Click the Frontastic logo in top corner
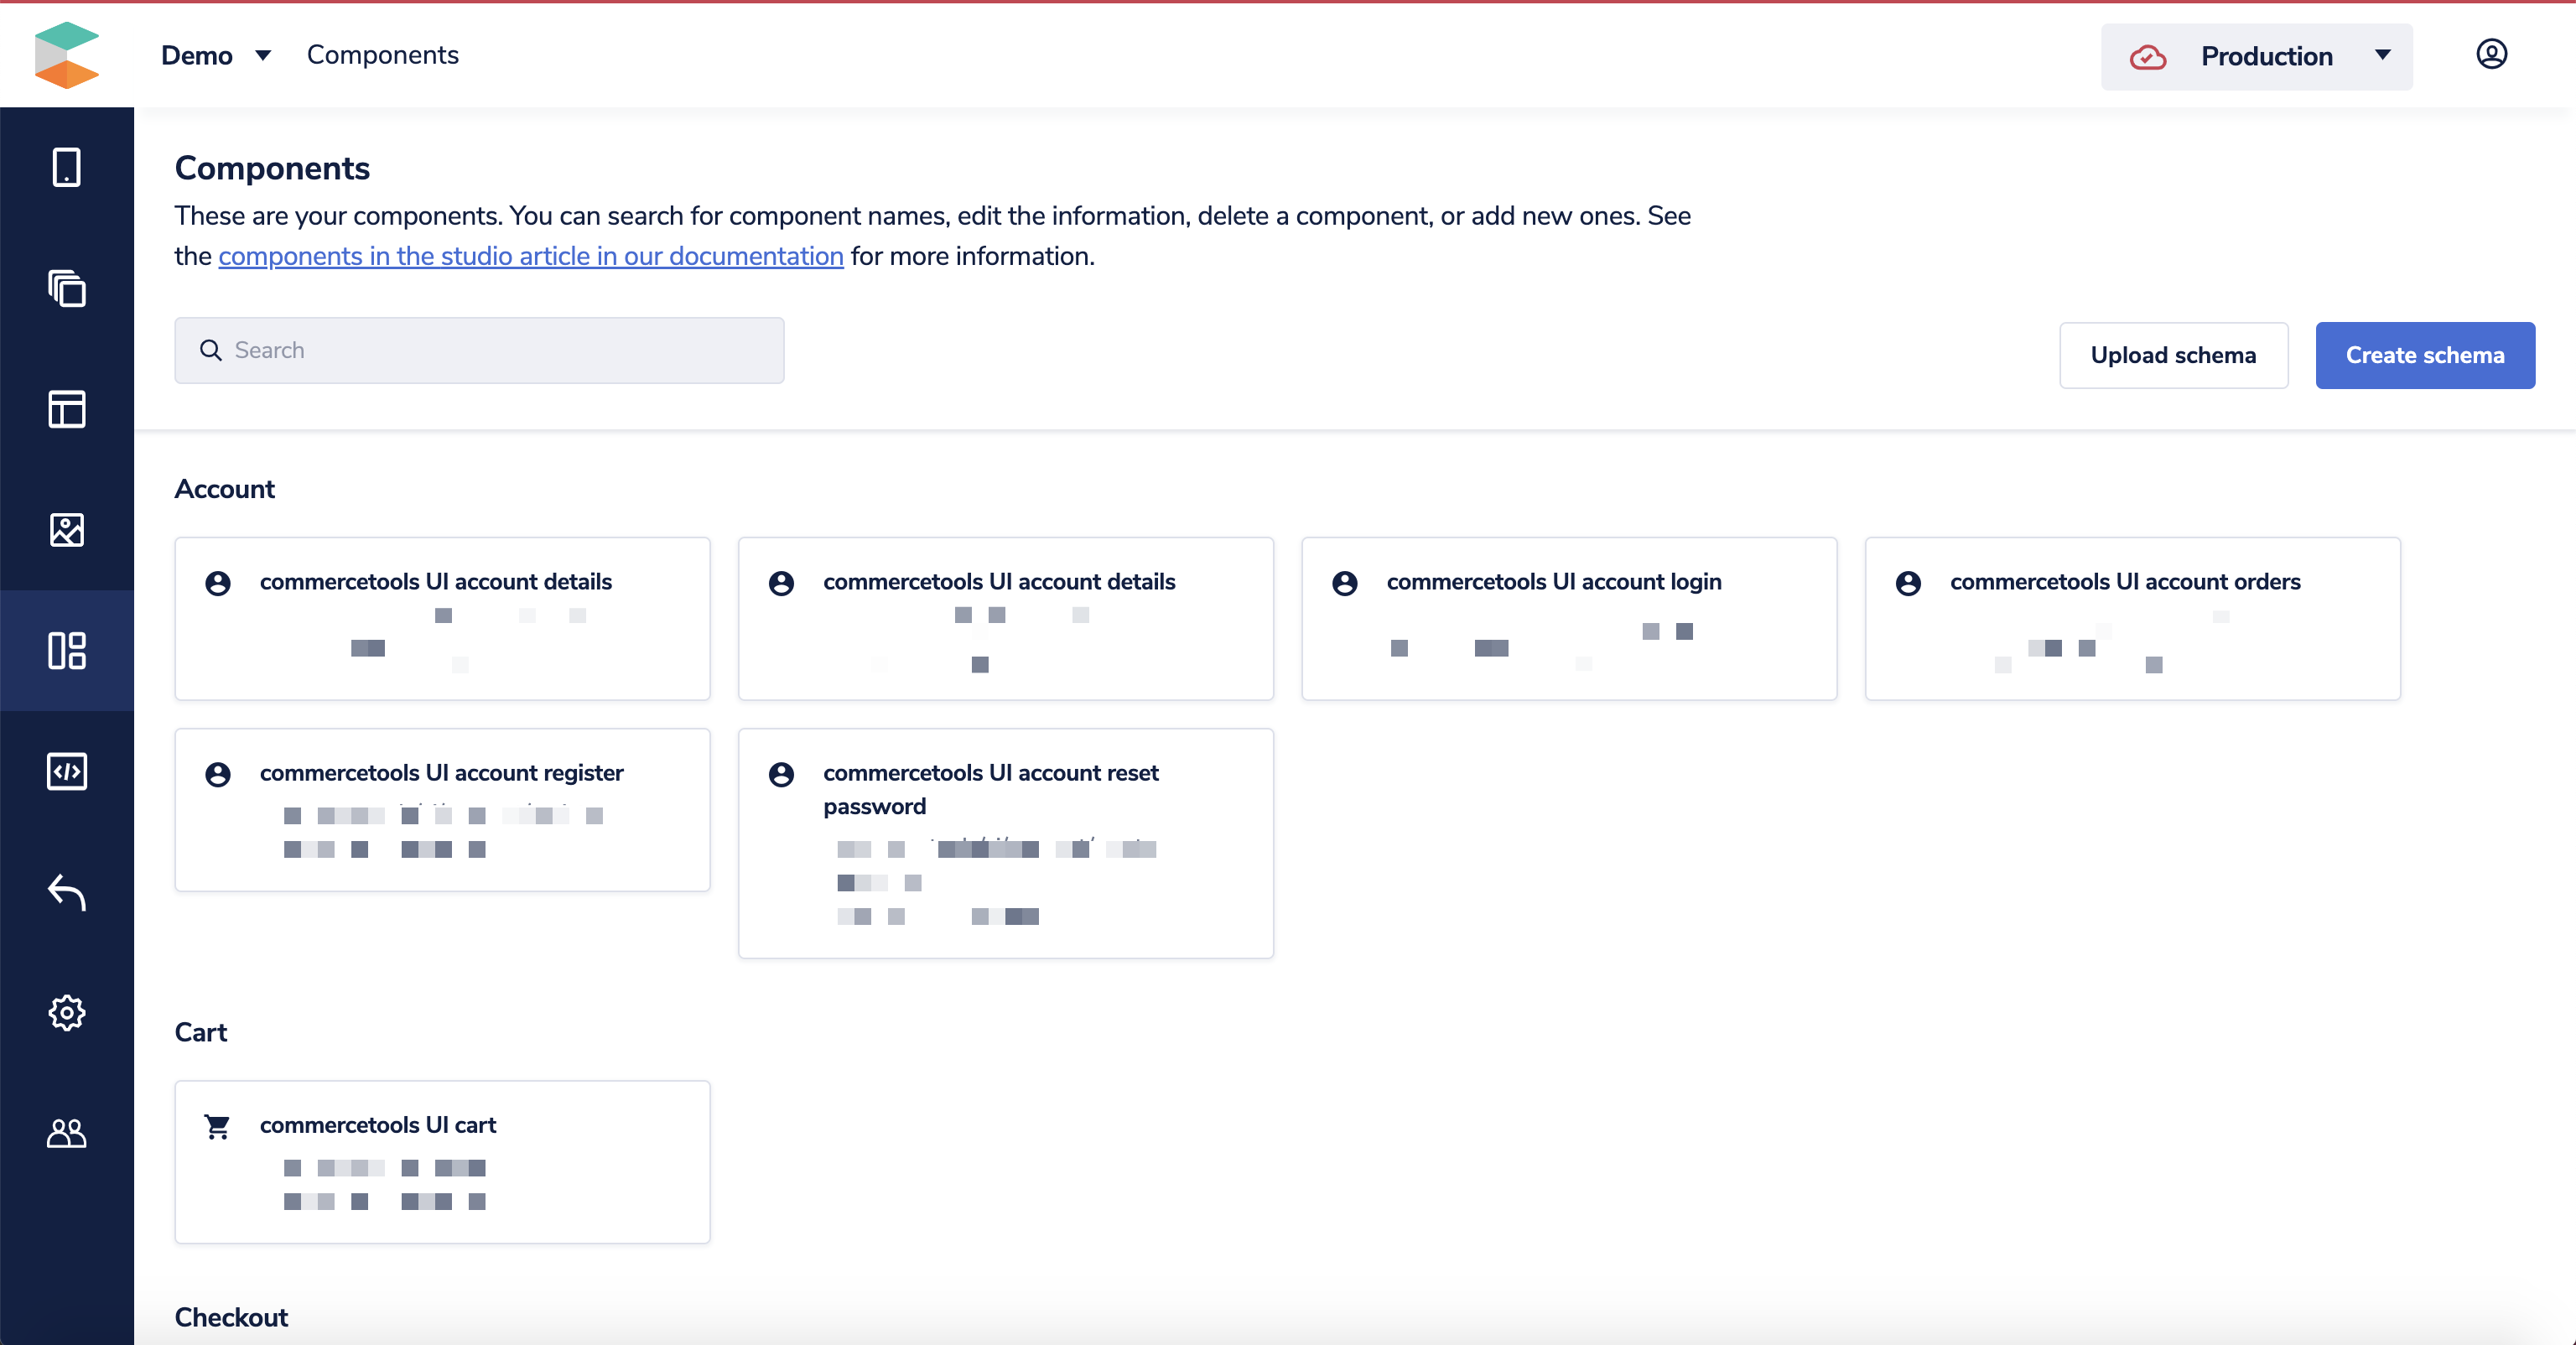 point(66,55)
